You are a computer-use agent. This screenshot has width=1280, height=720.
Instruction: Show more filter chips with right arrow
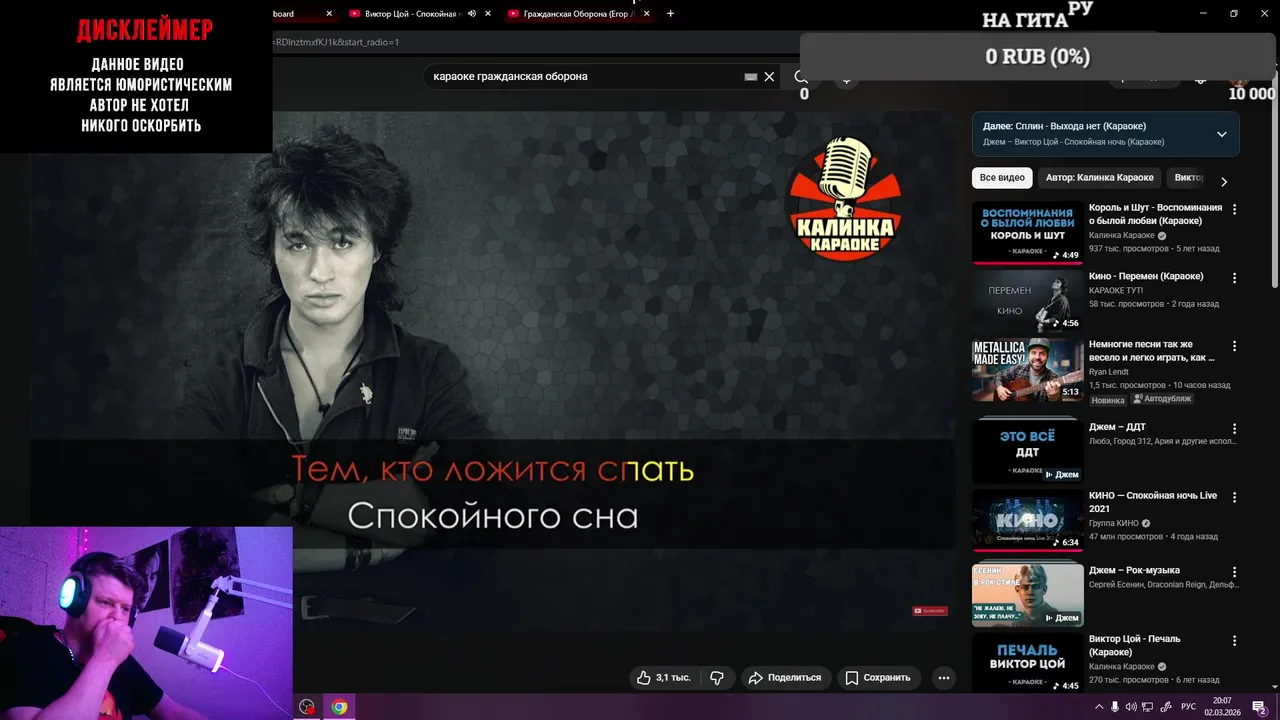click(x=1223, y=181)
